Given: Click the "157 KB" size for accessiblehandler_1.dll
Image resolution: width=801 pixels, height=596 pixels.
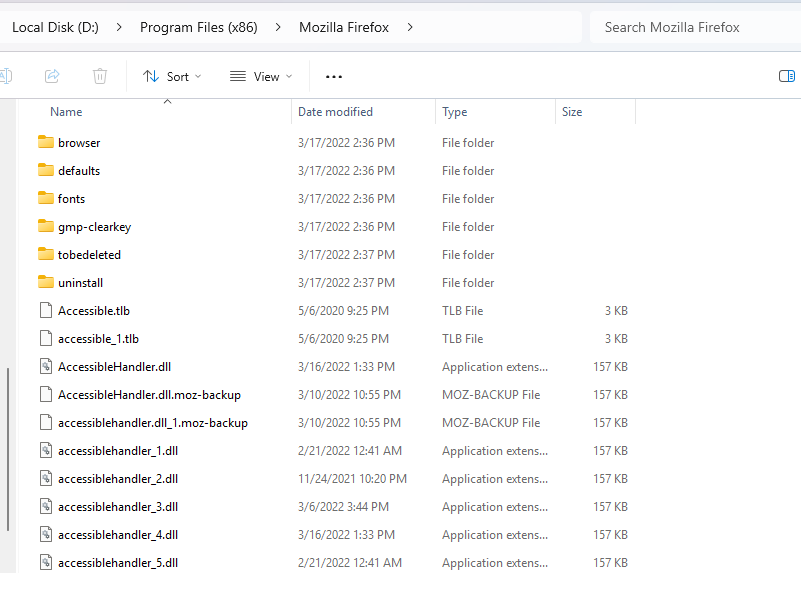Looking at the screenshot, I should point(610,451).
